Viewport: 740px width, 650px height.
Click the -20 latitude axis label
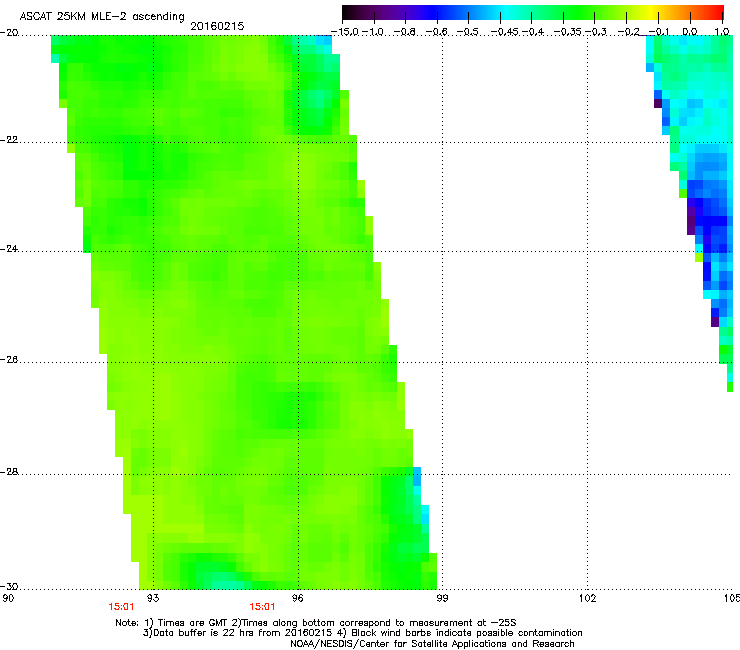pyautogui.click(x=9, y=33)
